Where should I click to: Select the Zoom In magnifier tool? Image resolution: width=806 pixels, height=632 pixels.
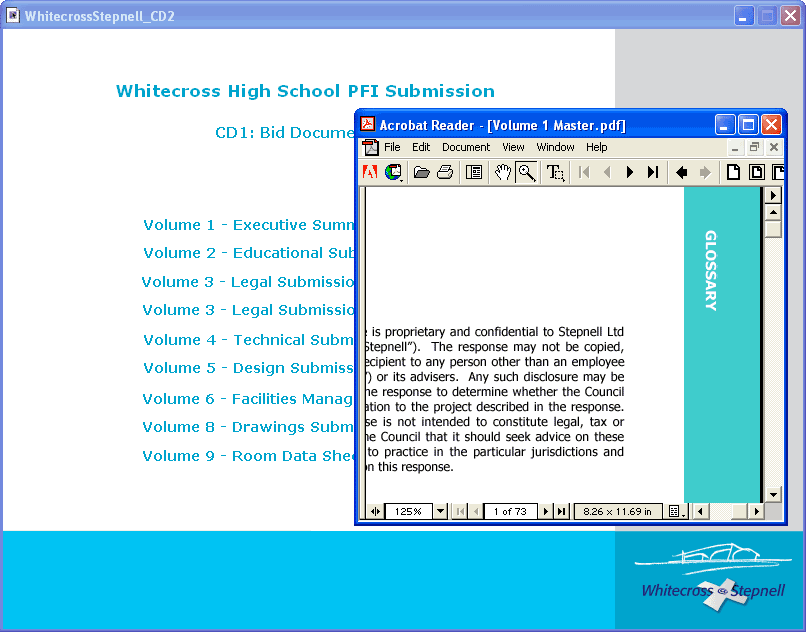point(527,172)
